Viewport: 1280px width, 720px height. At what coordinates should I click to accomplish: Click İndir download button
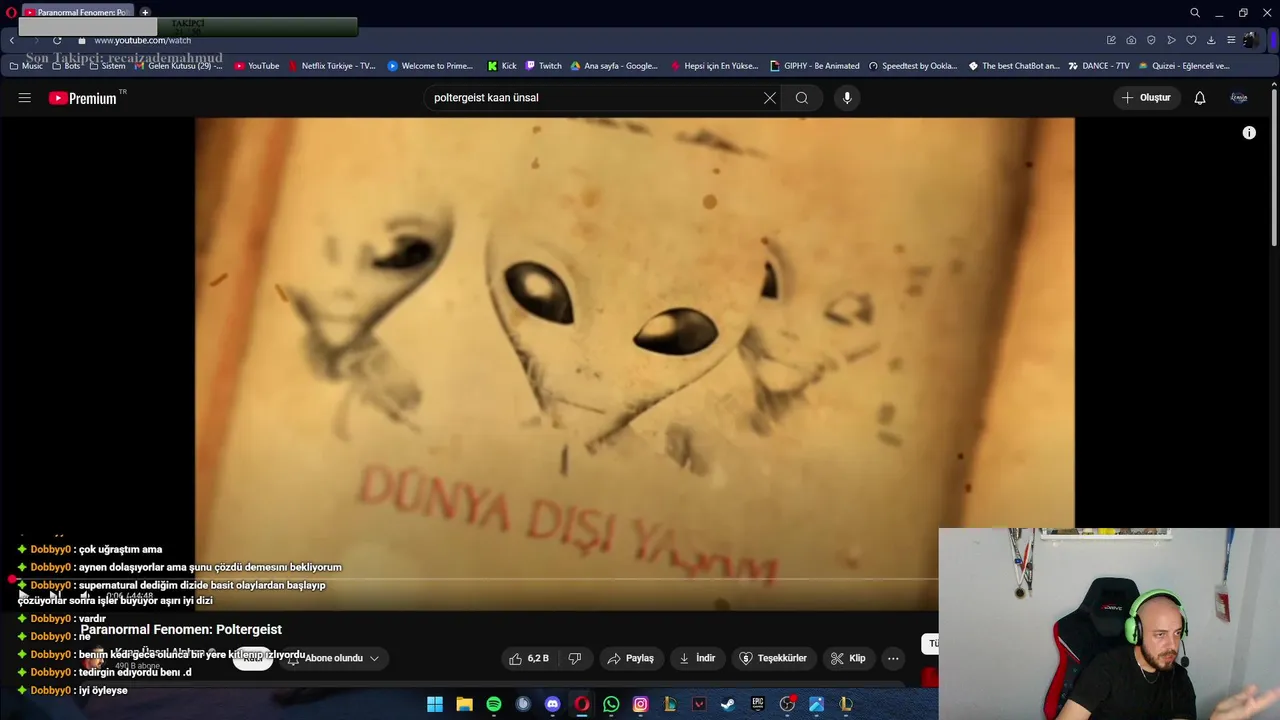697,658
